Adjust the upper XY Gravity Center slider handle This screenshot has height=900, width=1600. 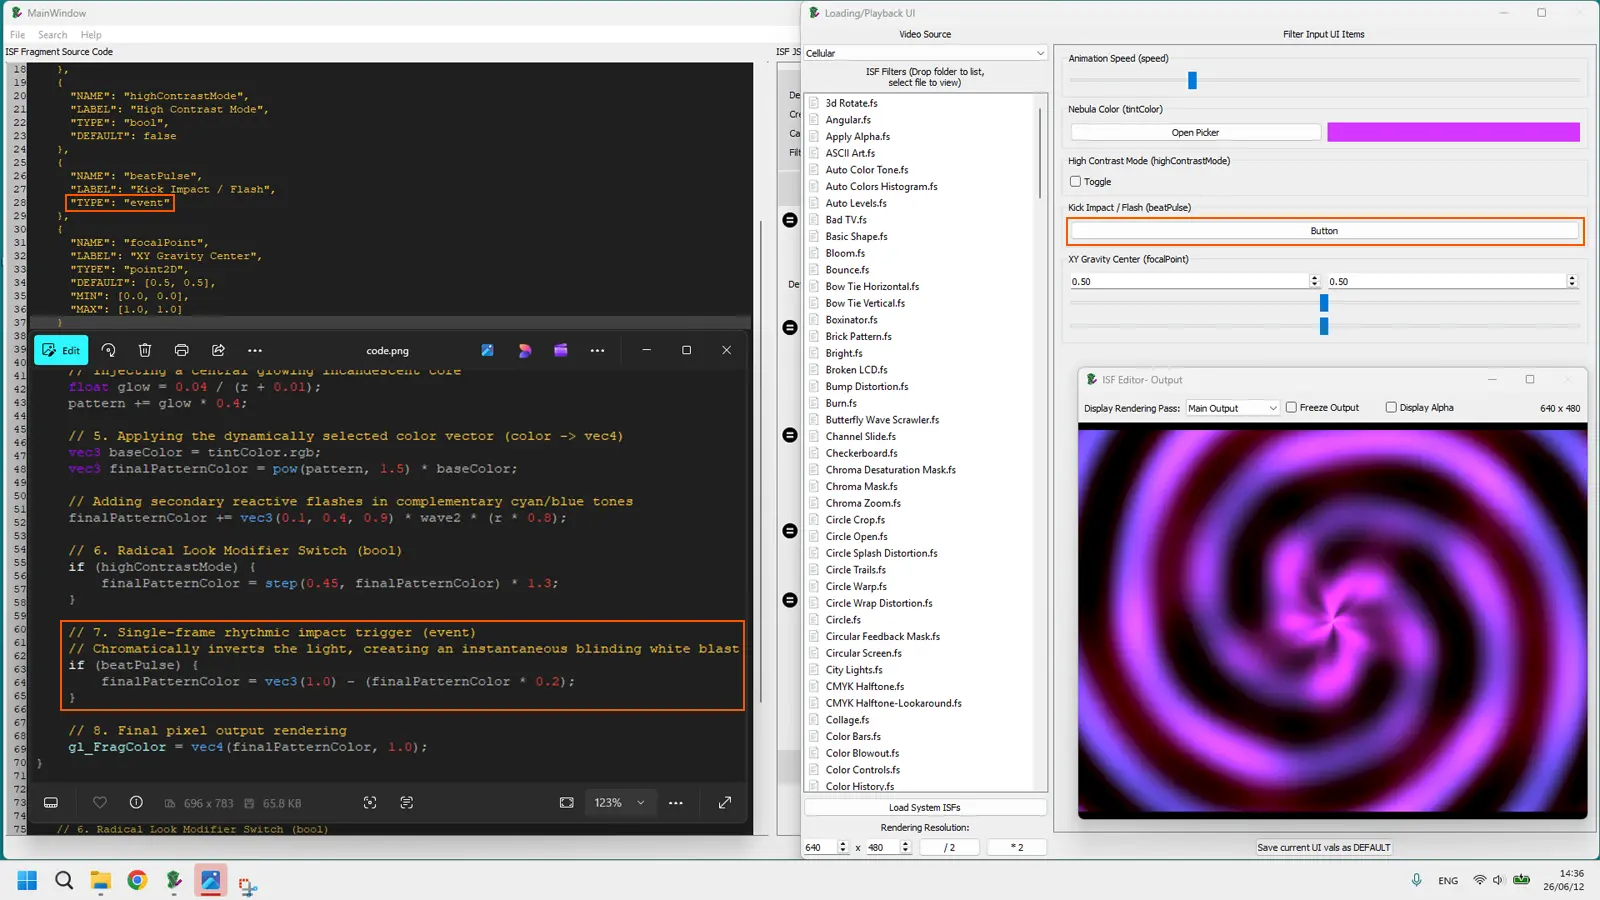point(1324,303)
